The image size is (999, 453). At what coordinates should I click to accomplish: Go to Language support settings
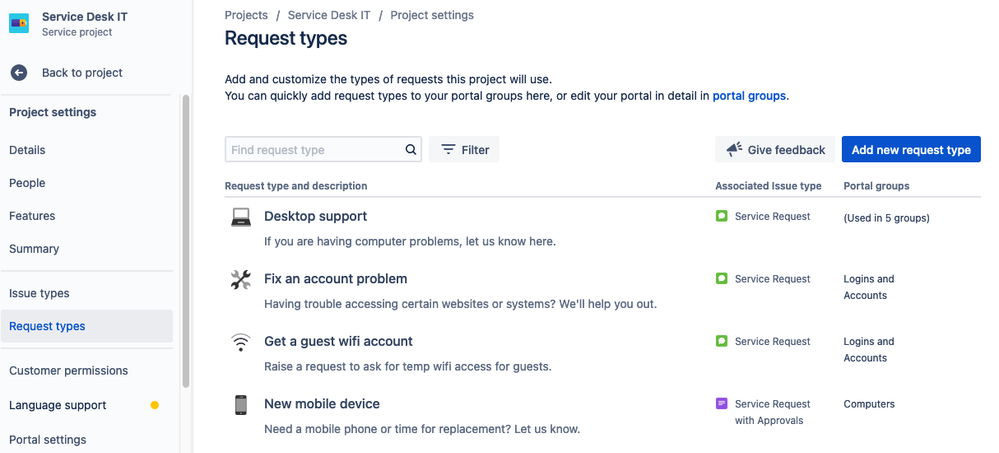click(x=58, y=405)
